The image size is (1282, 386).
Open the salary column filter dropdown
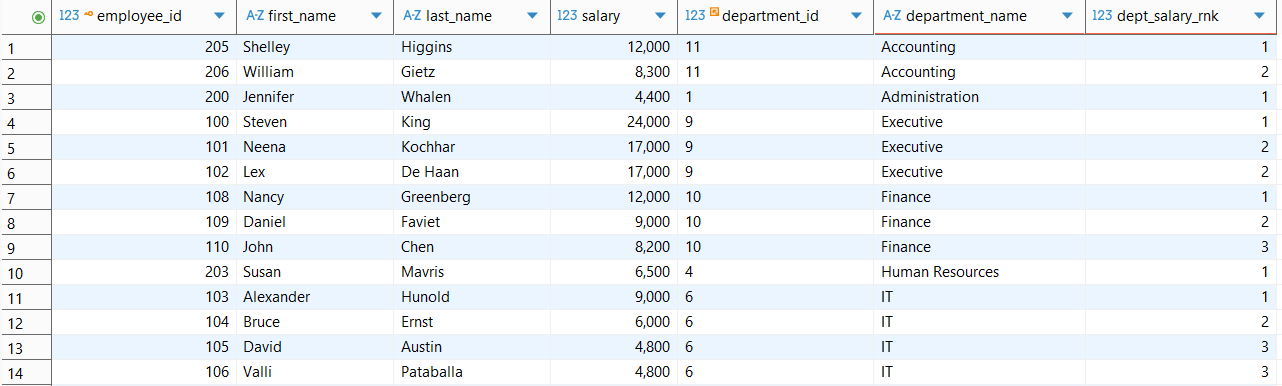coord(660,17)
